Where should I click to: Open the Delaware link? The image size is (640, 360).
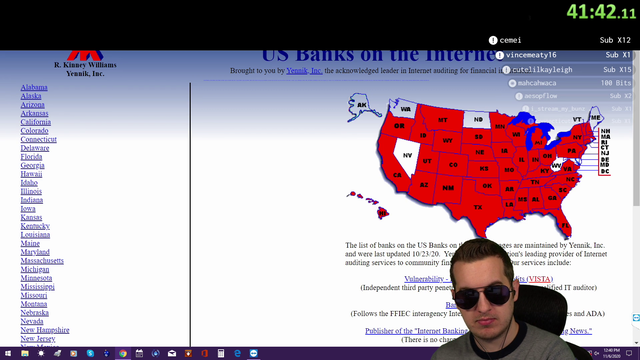(35, 148)
